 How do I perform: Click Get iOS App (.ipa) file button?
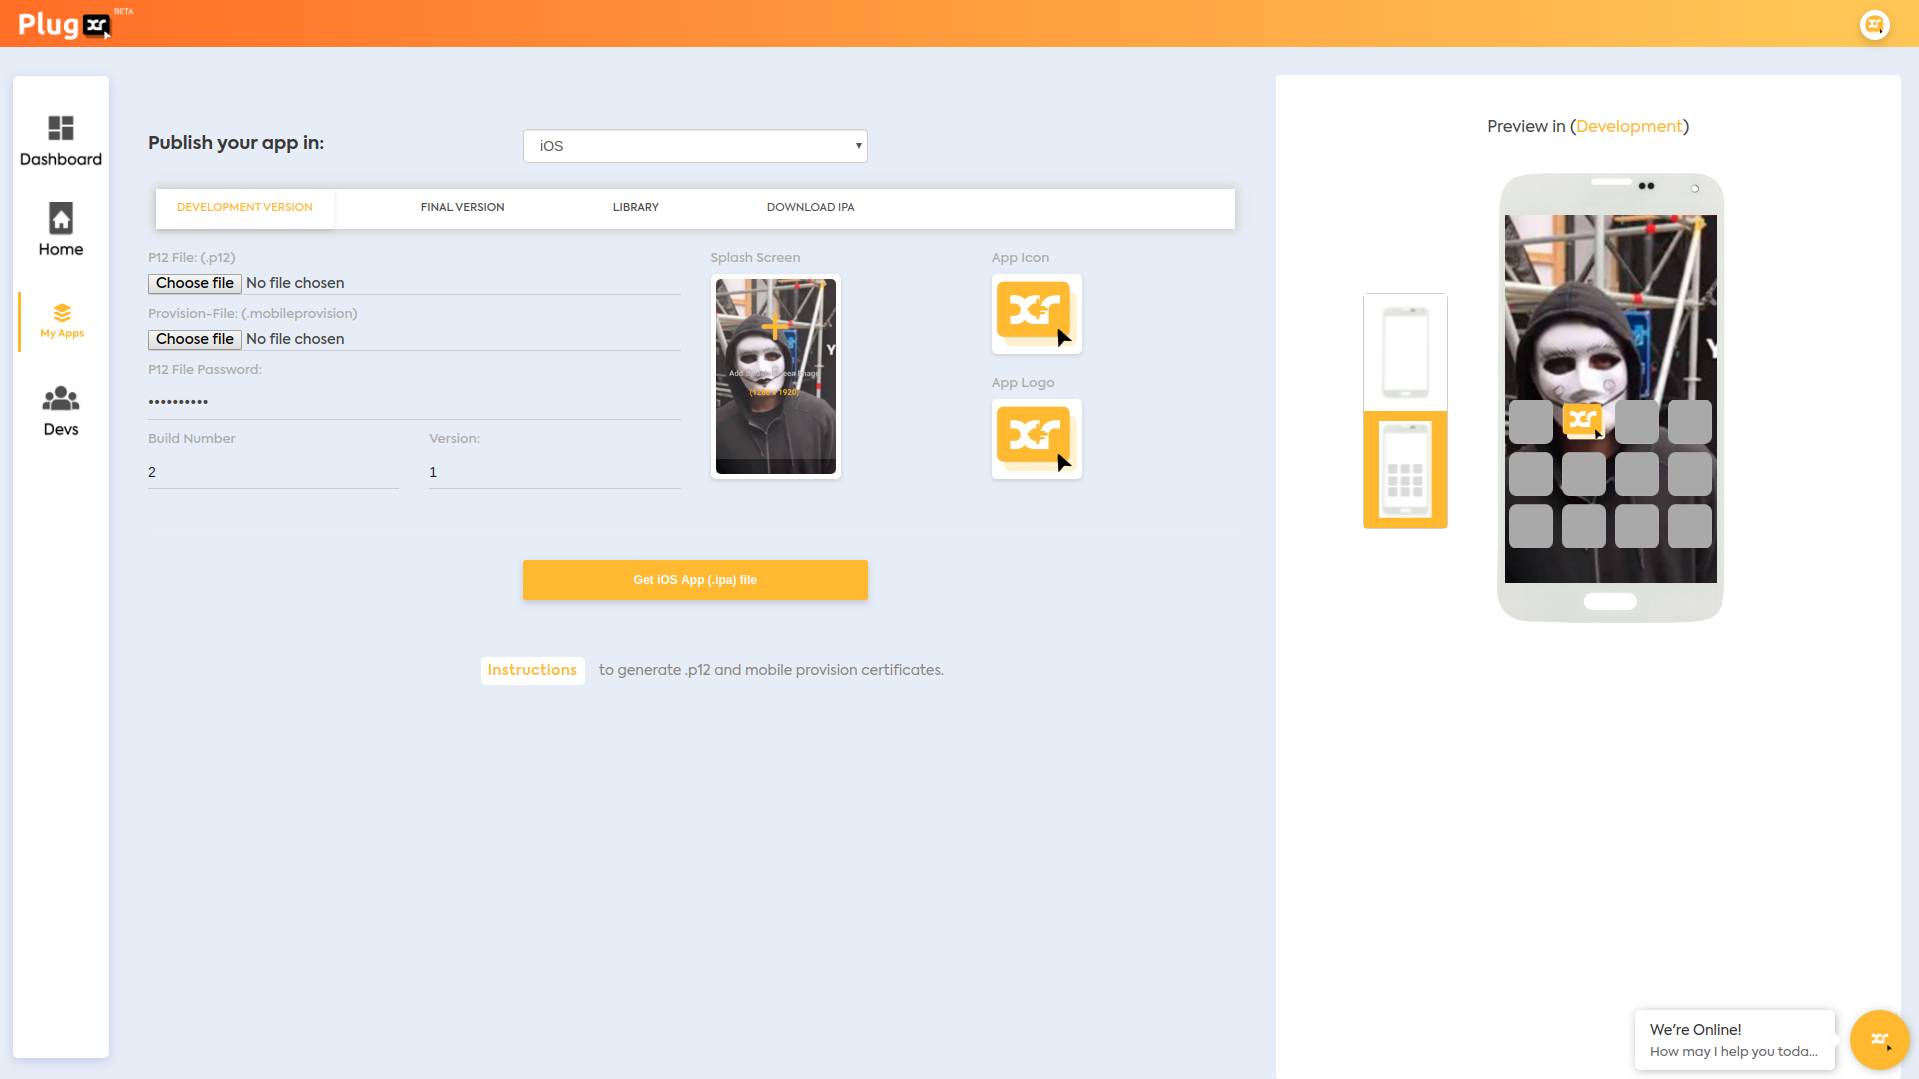click(x=695, y=580)
